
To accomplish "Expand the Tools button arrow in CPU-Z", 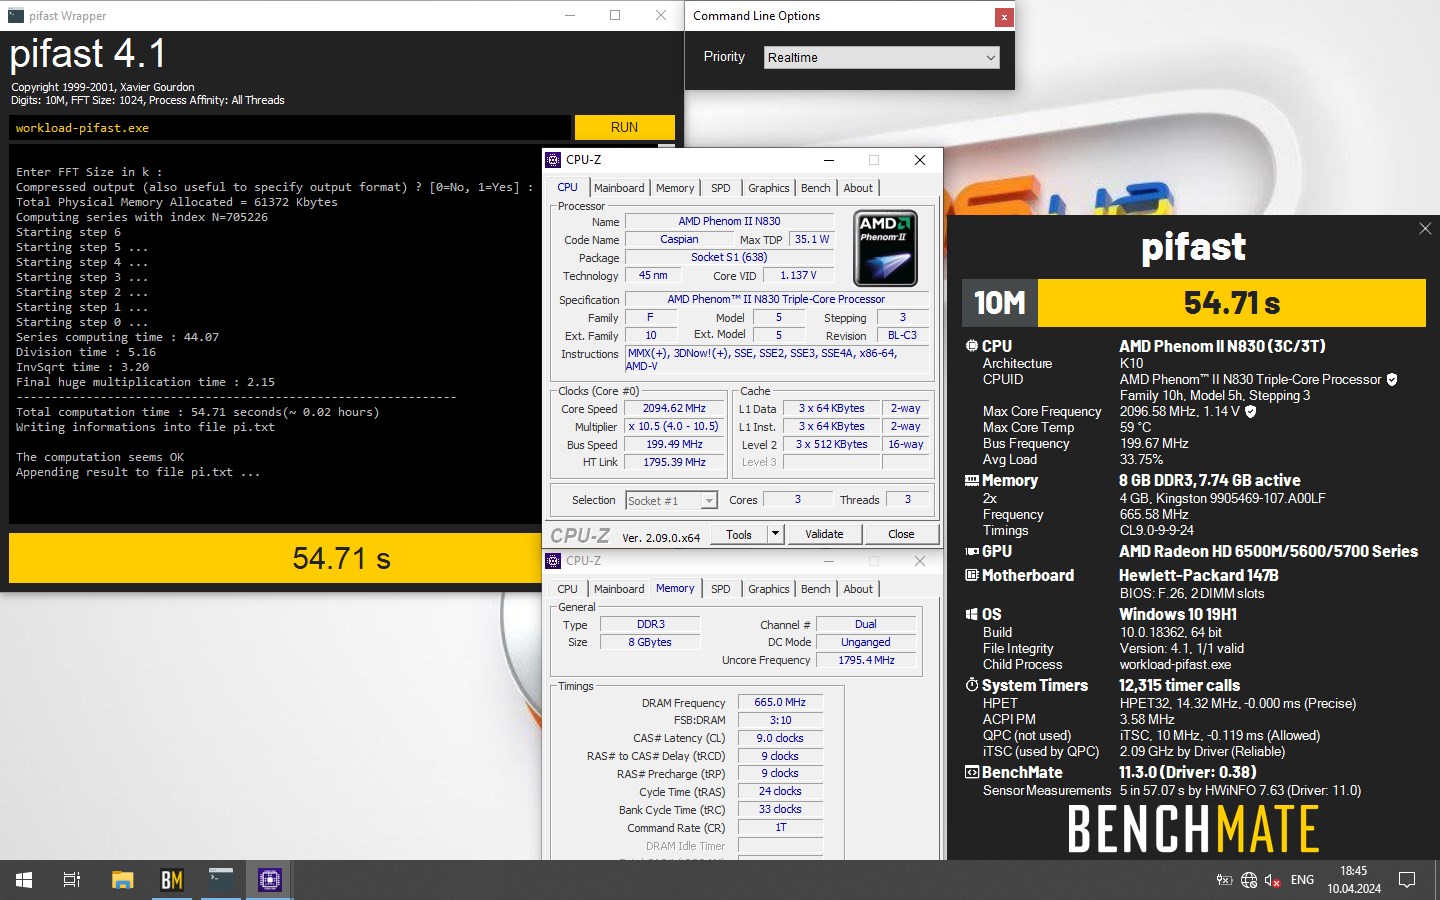I will click(775, 534).
